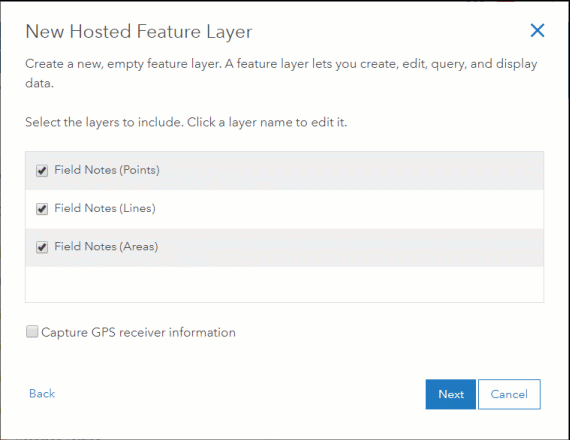This screenshot has height=440, width=570.
Task: Edit the Field Notes (Areas) layer name
Action: click(x=106, y=247)
